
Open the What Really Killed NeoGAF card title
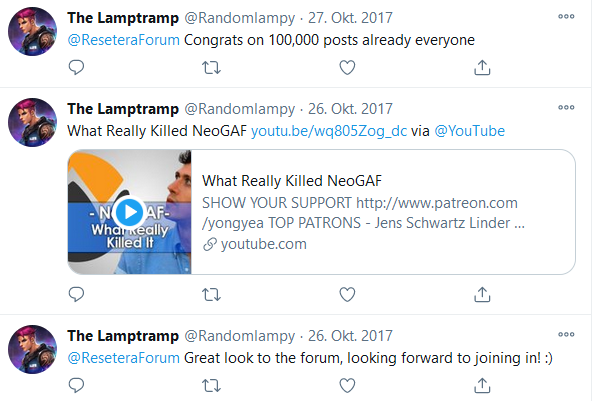pos(292,181)
